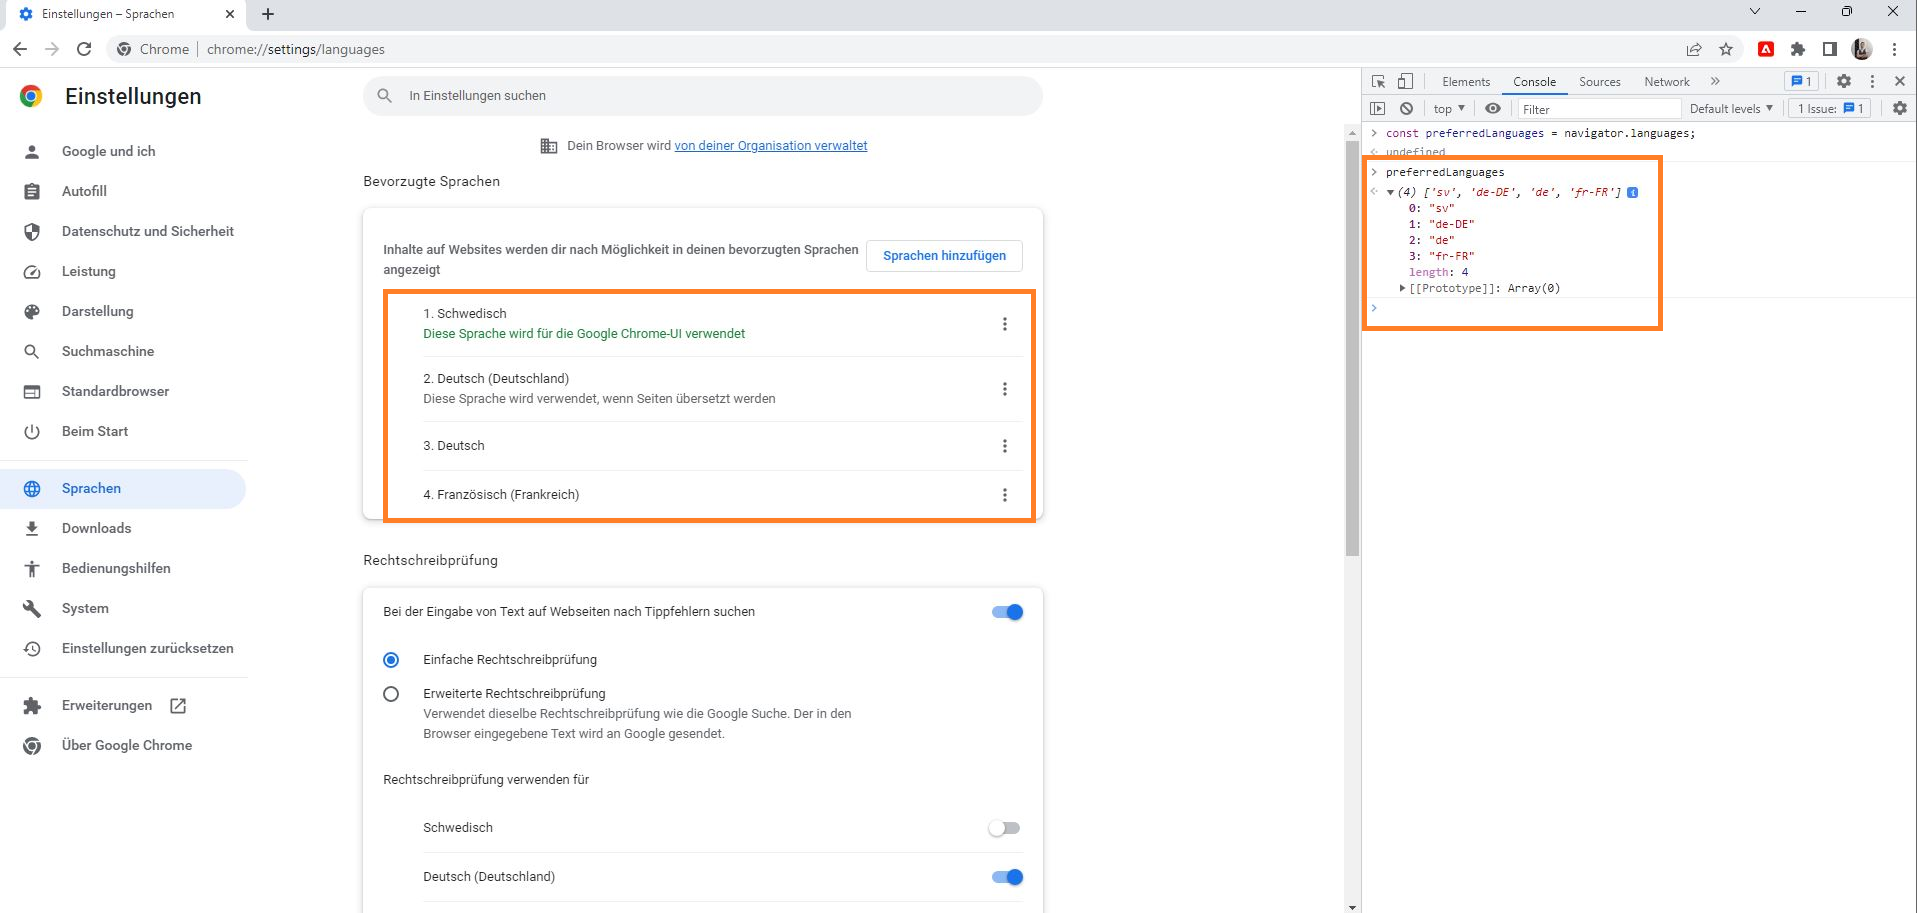1917x913 pixels.
Task: Switch to the Sources tab
Action: tap(1599, 81)
